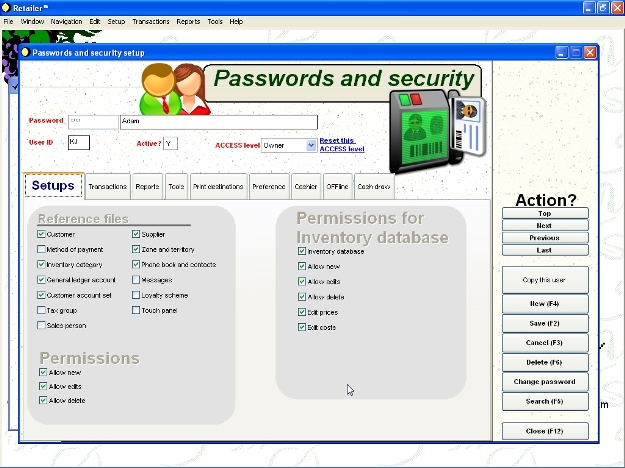Open the ACCESS level dropdown
The image size is (625, 468).
(x=311, y=145)
